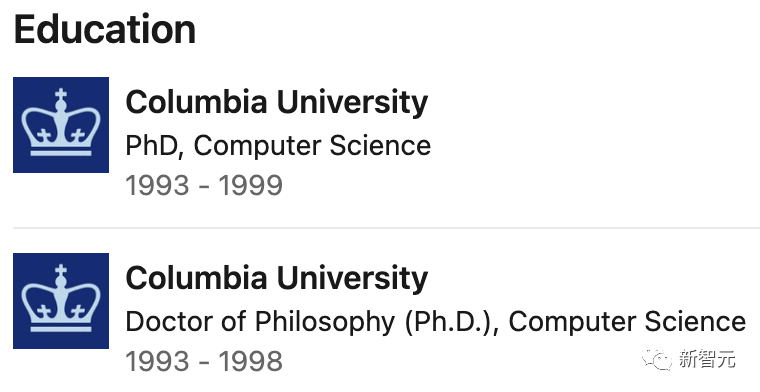Image resolution: width=760 pixels, height=392 pixels.
Task: Click 'Computer Science' in the second entry
Action: point(627,322)
